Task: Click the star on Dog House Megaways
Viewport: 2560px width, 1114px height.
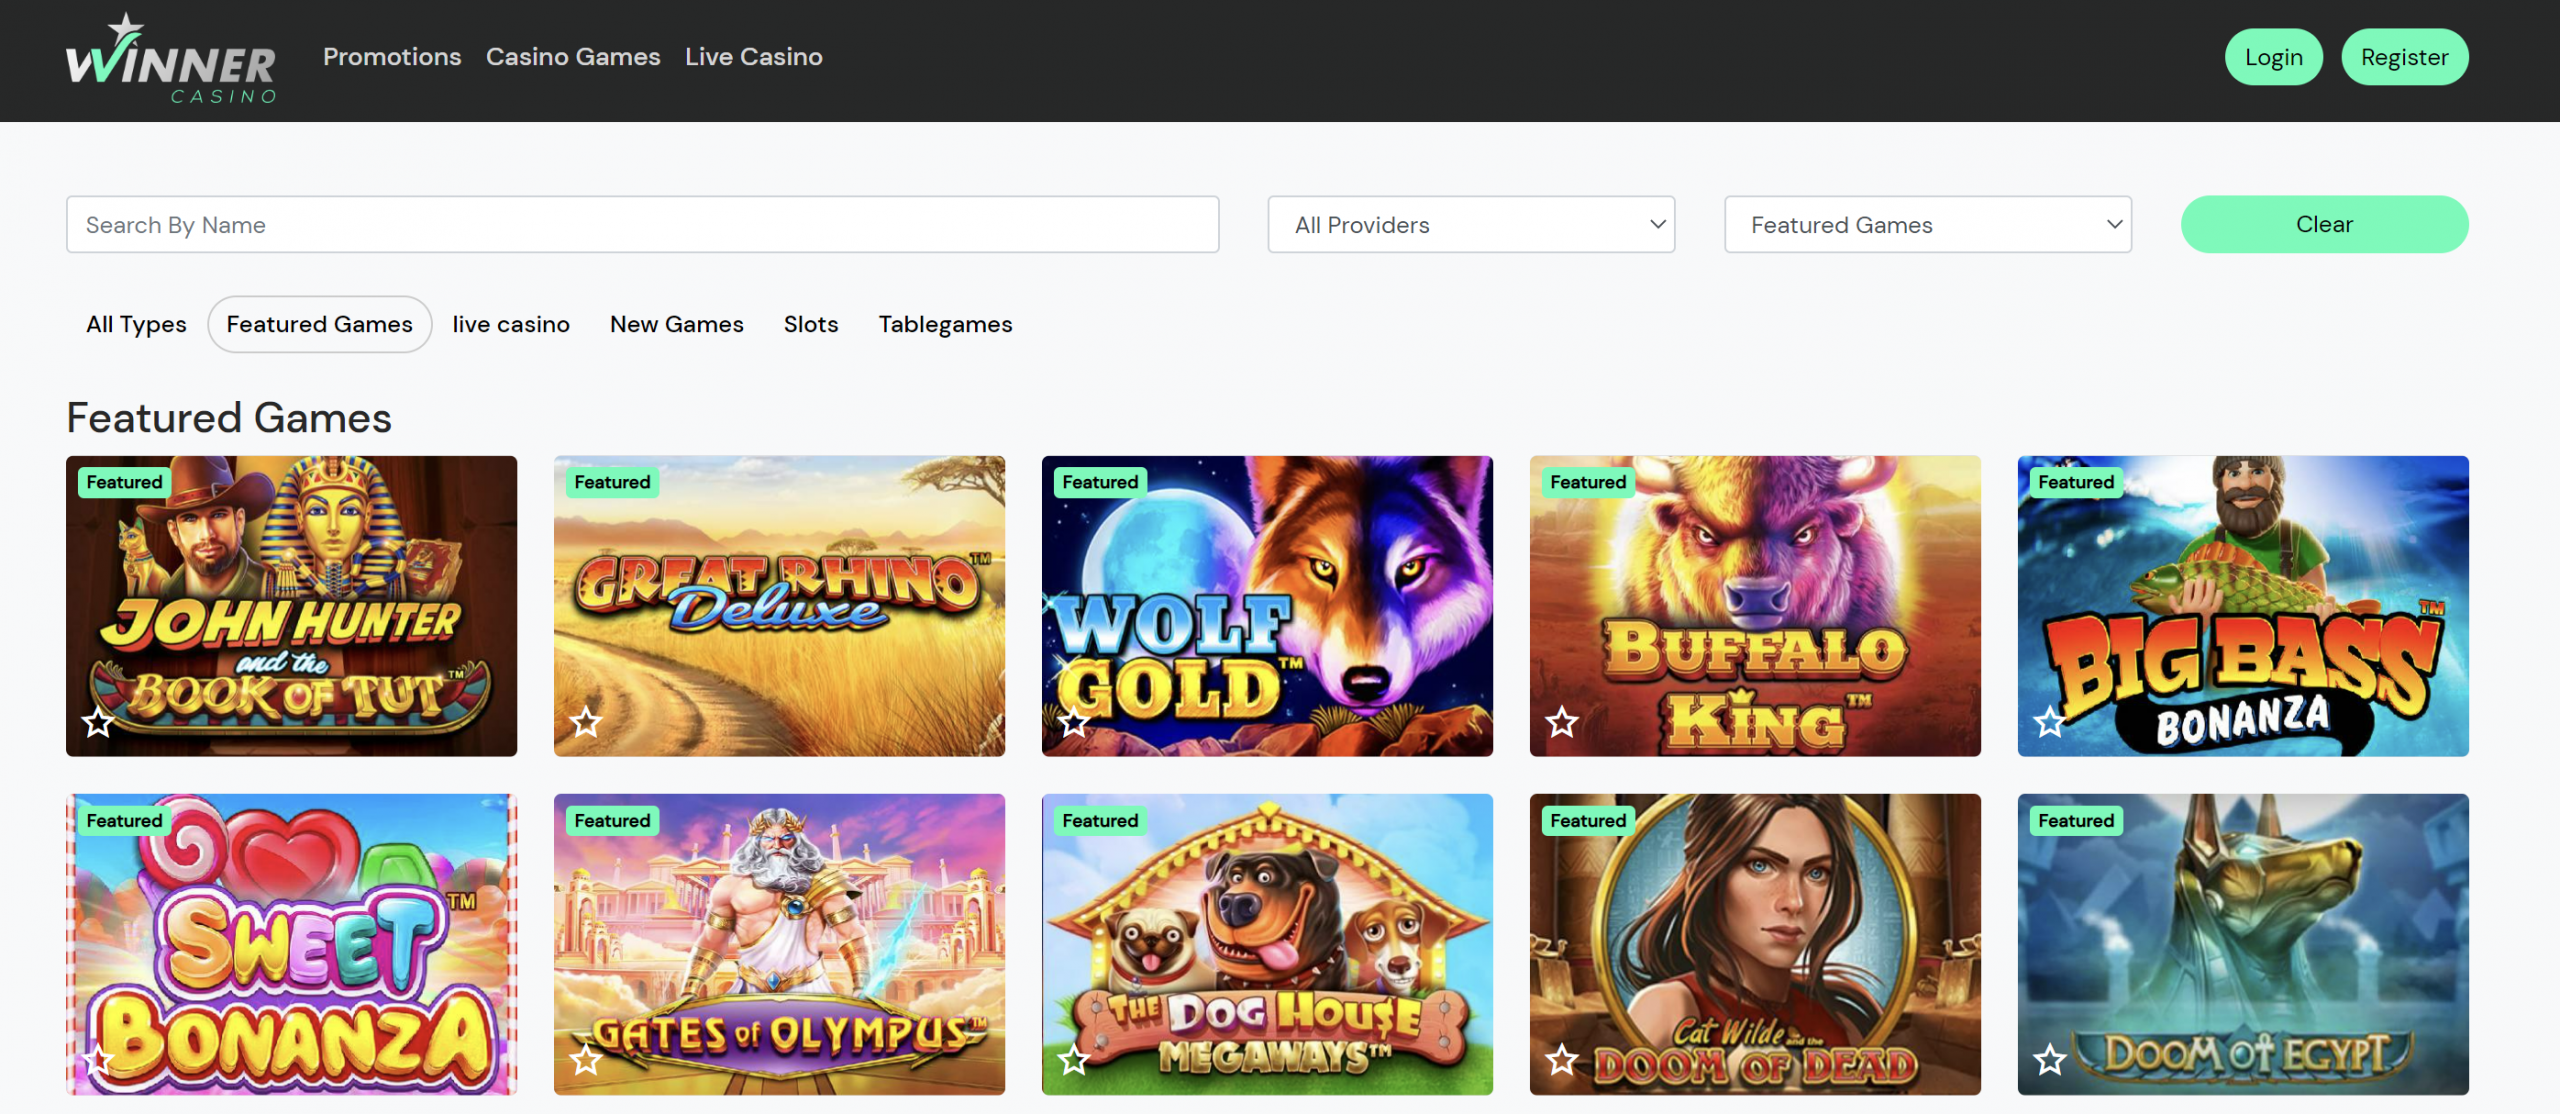Action: click(1074, 1060)
